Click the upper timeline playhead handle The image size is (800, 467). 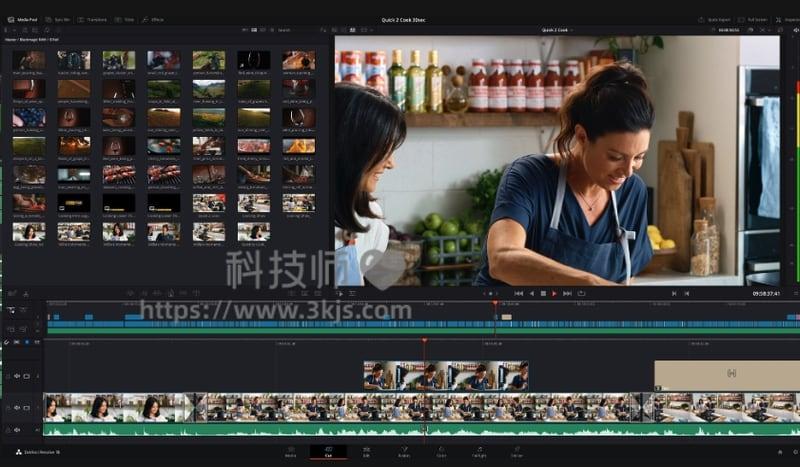point(495,303)
